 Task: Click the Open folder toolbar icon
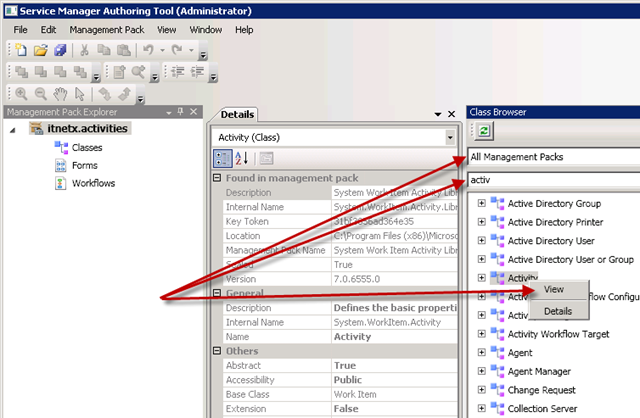tap(40, 49)
